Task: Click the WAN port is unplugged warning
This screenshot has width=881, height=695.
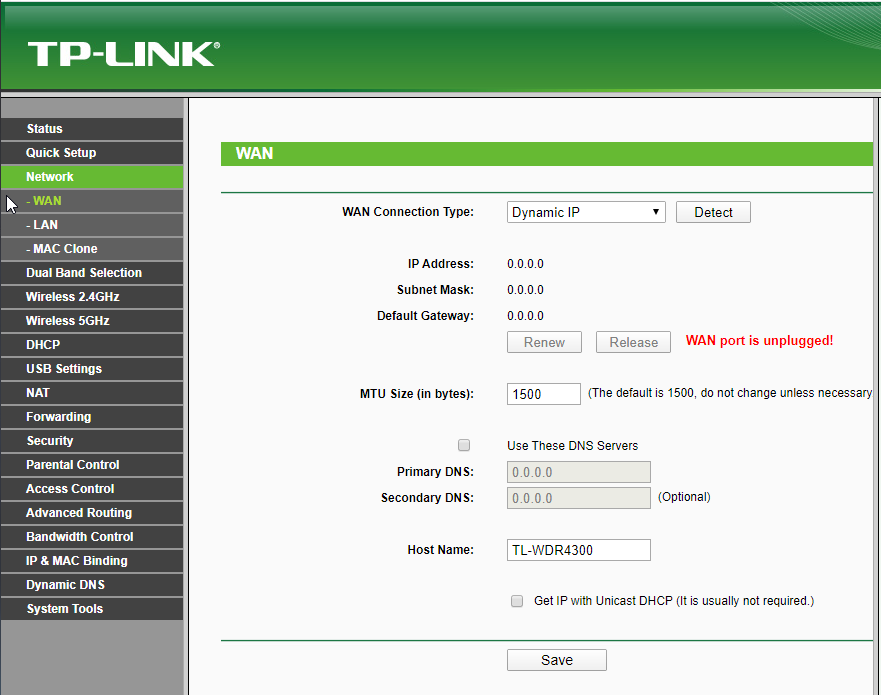Action: click(x=759, y=340)
